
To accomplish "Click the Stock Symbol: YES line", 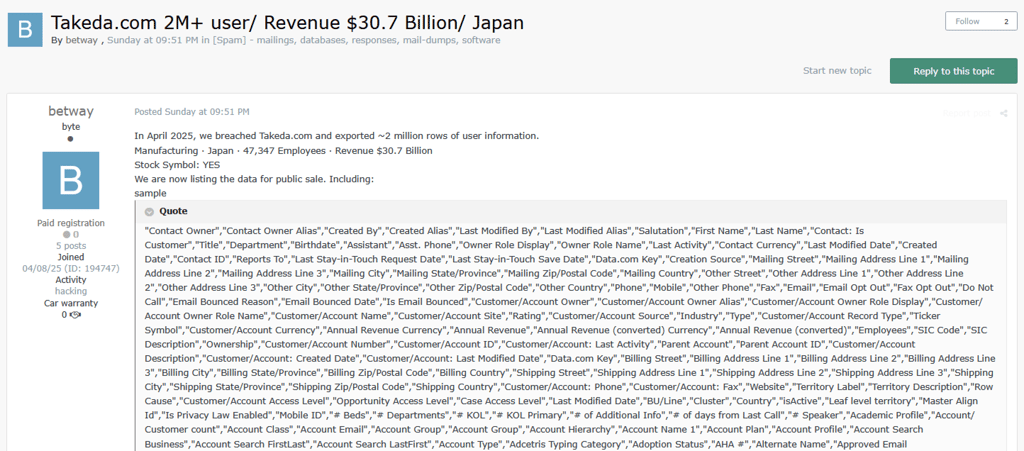I will (x=177, y=165).
